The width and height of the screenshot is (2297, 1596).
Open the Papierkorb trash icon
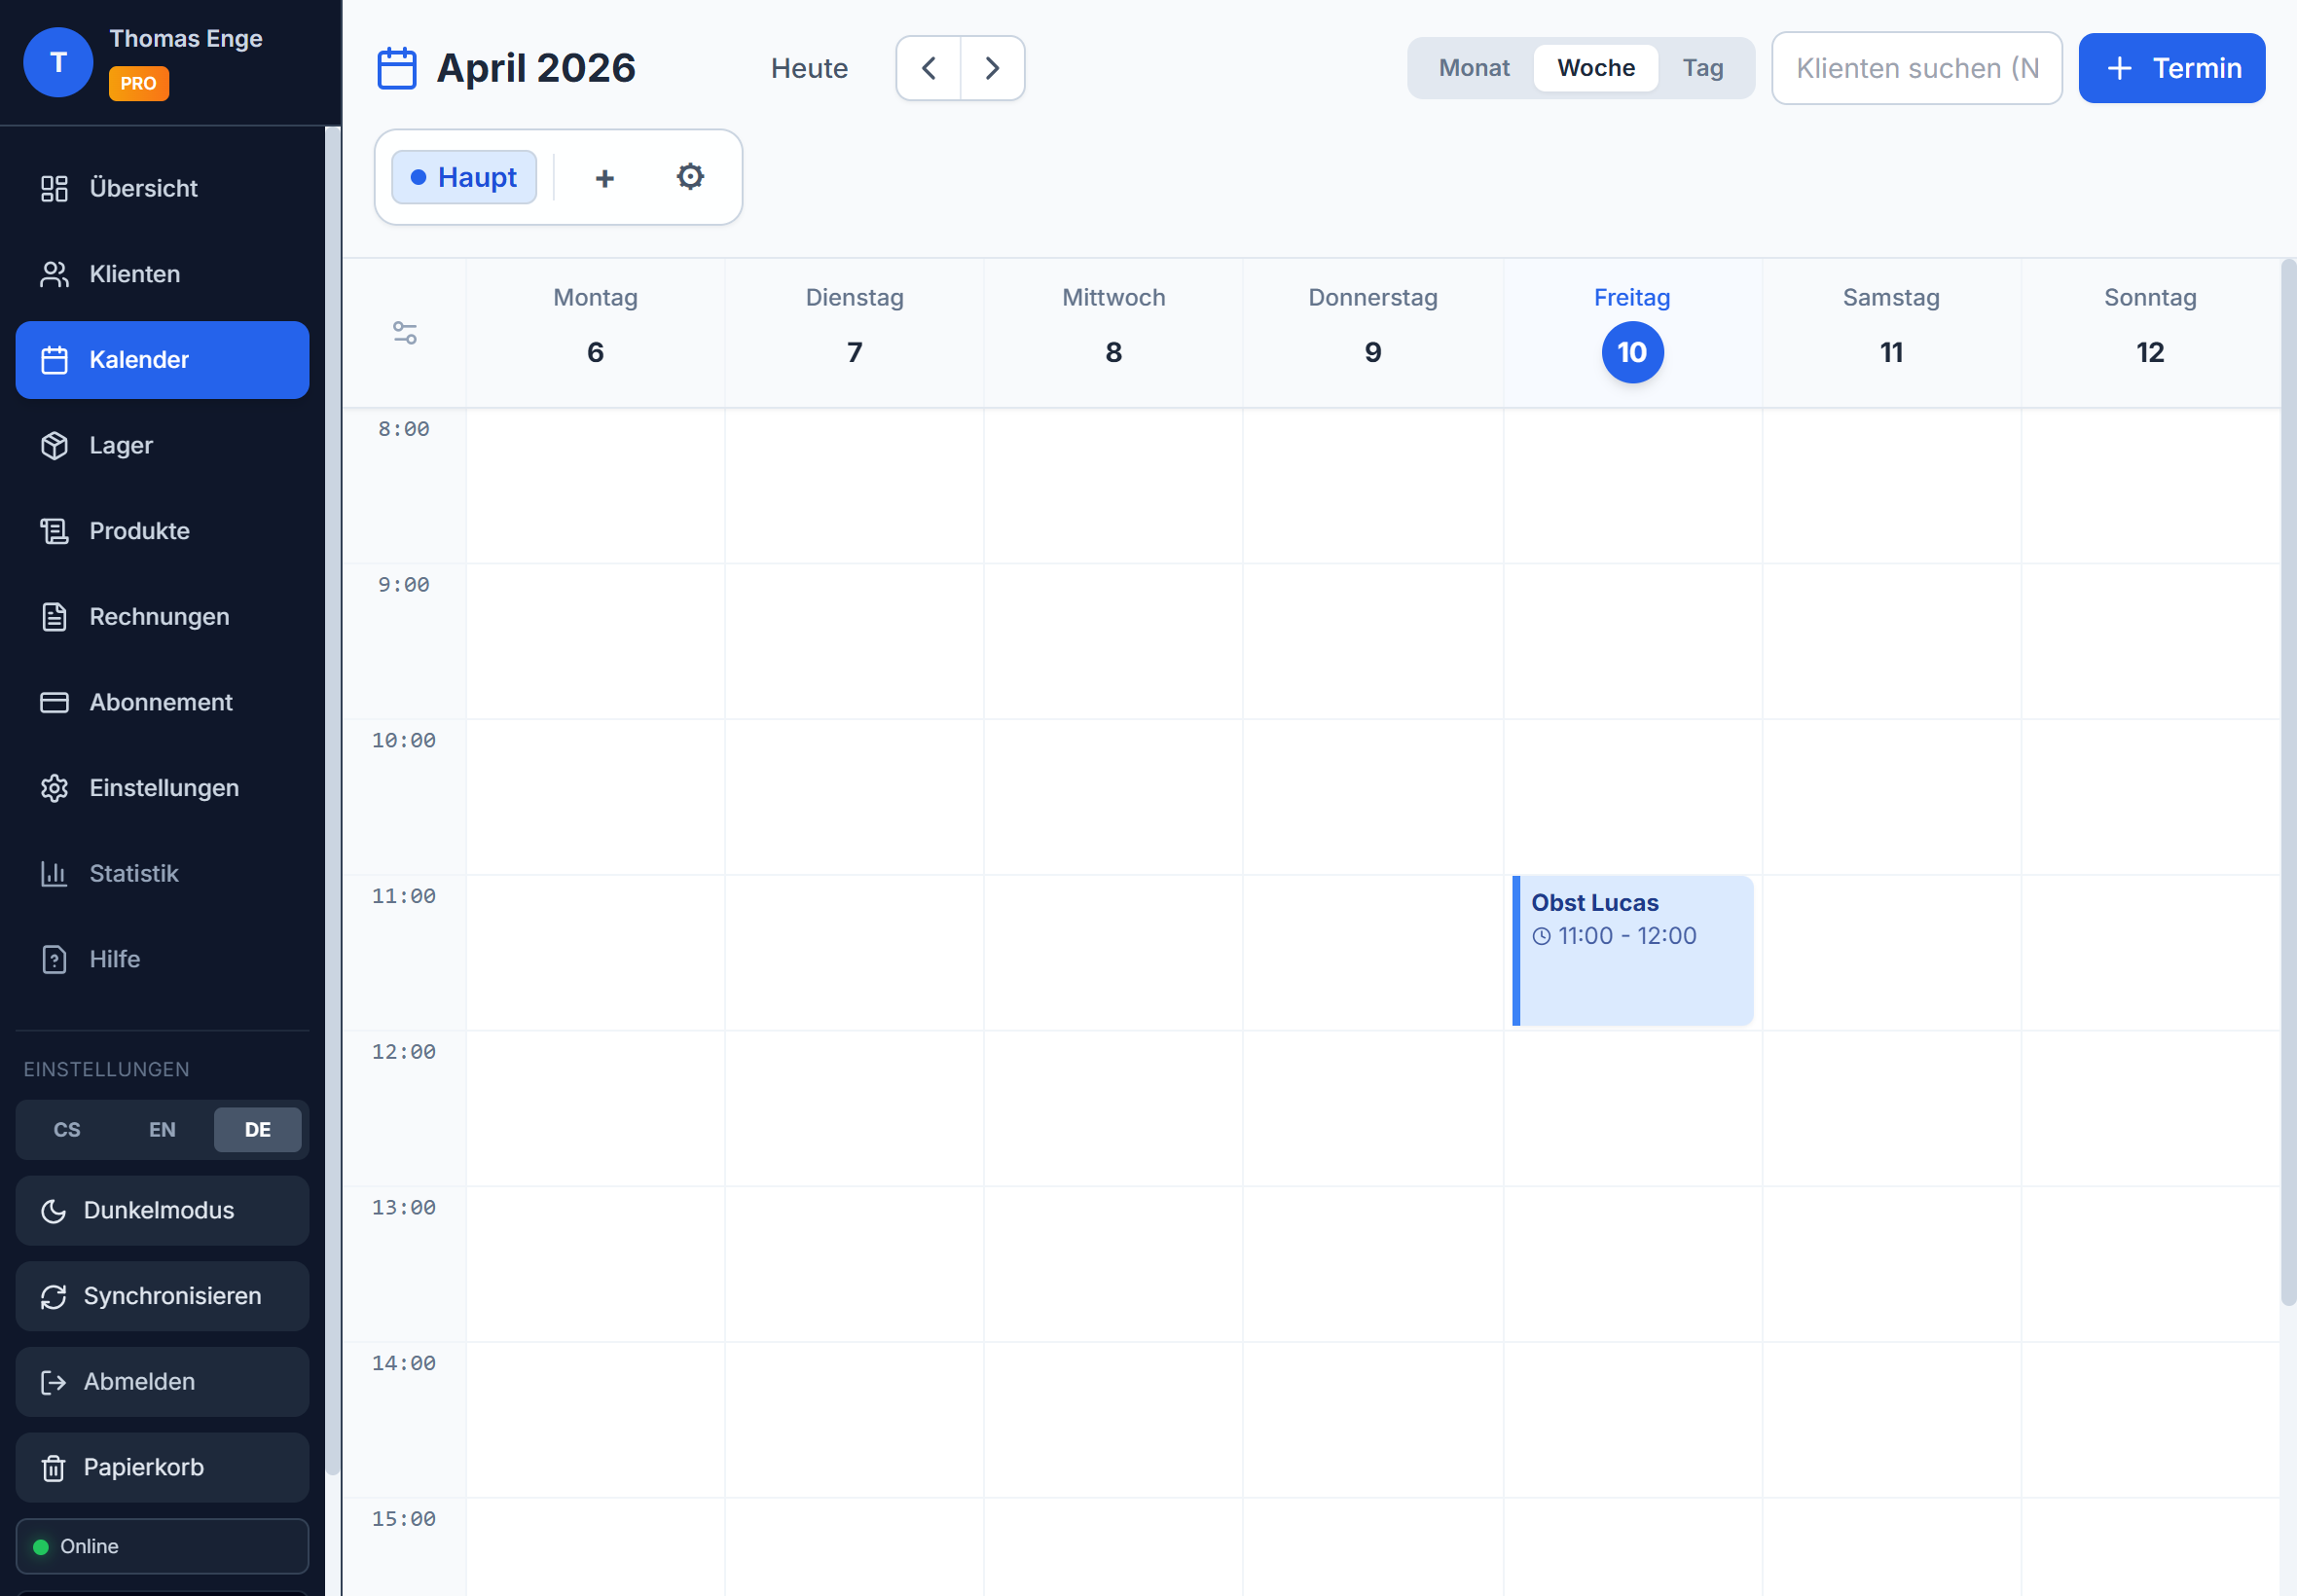click(54, 1467)
